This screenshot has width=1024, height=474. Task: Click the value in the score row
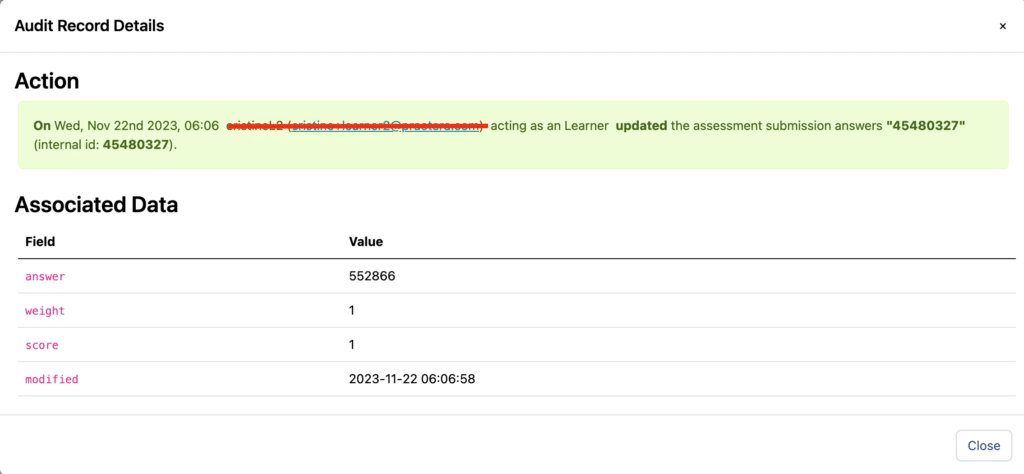coord(352,345)
